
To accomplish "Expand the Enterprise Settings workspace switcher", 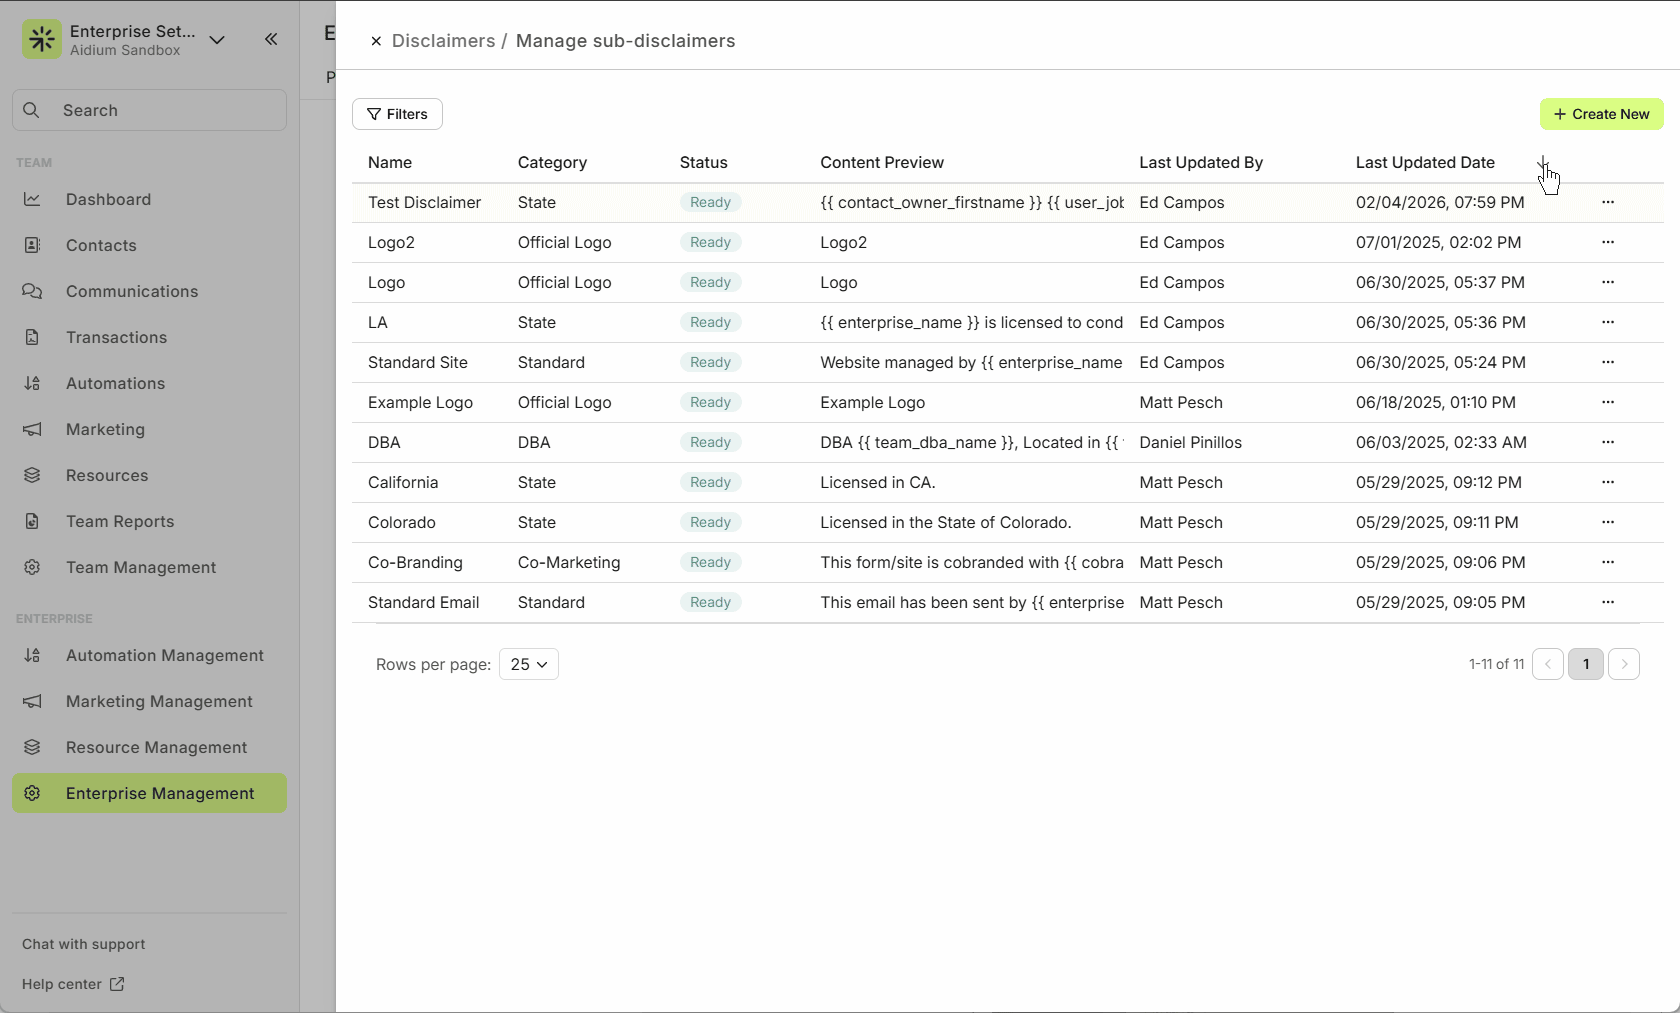I will click(x=217, y=40).
